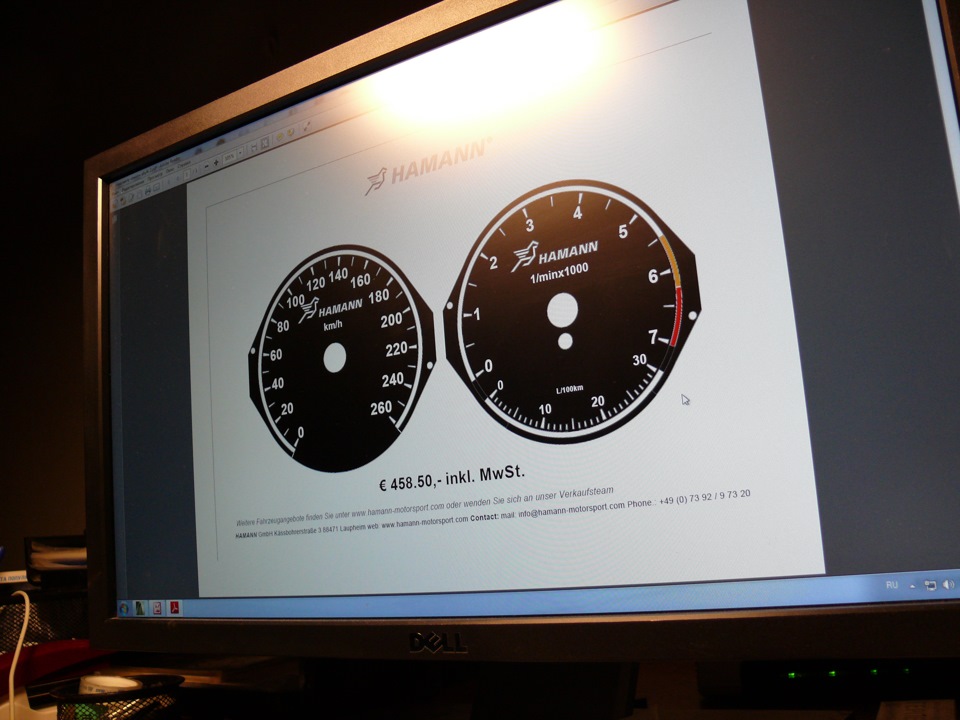Open the Windows Start menu
960x720 pixels.
(124, 609)
